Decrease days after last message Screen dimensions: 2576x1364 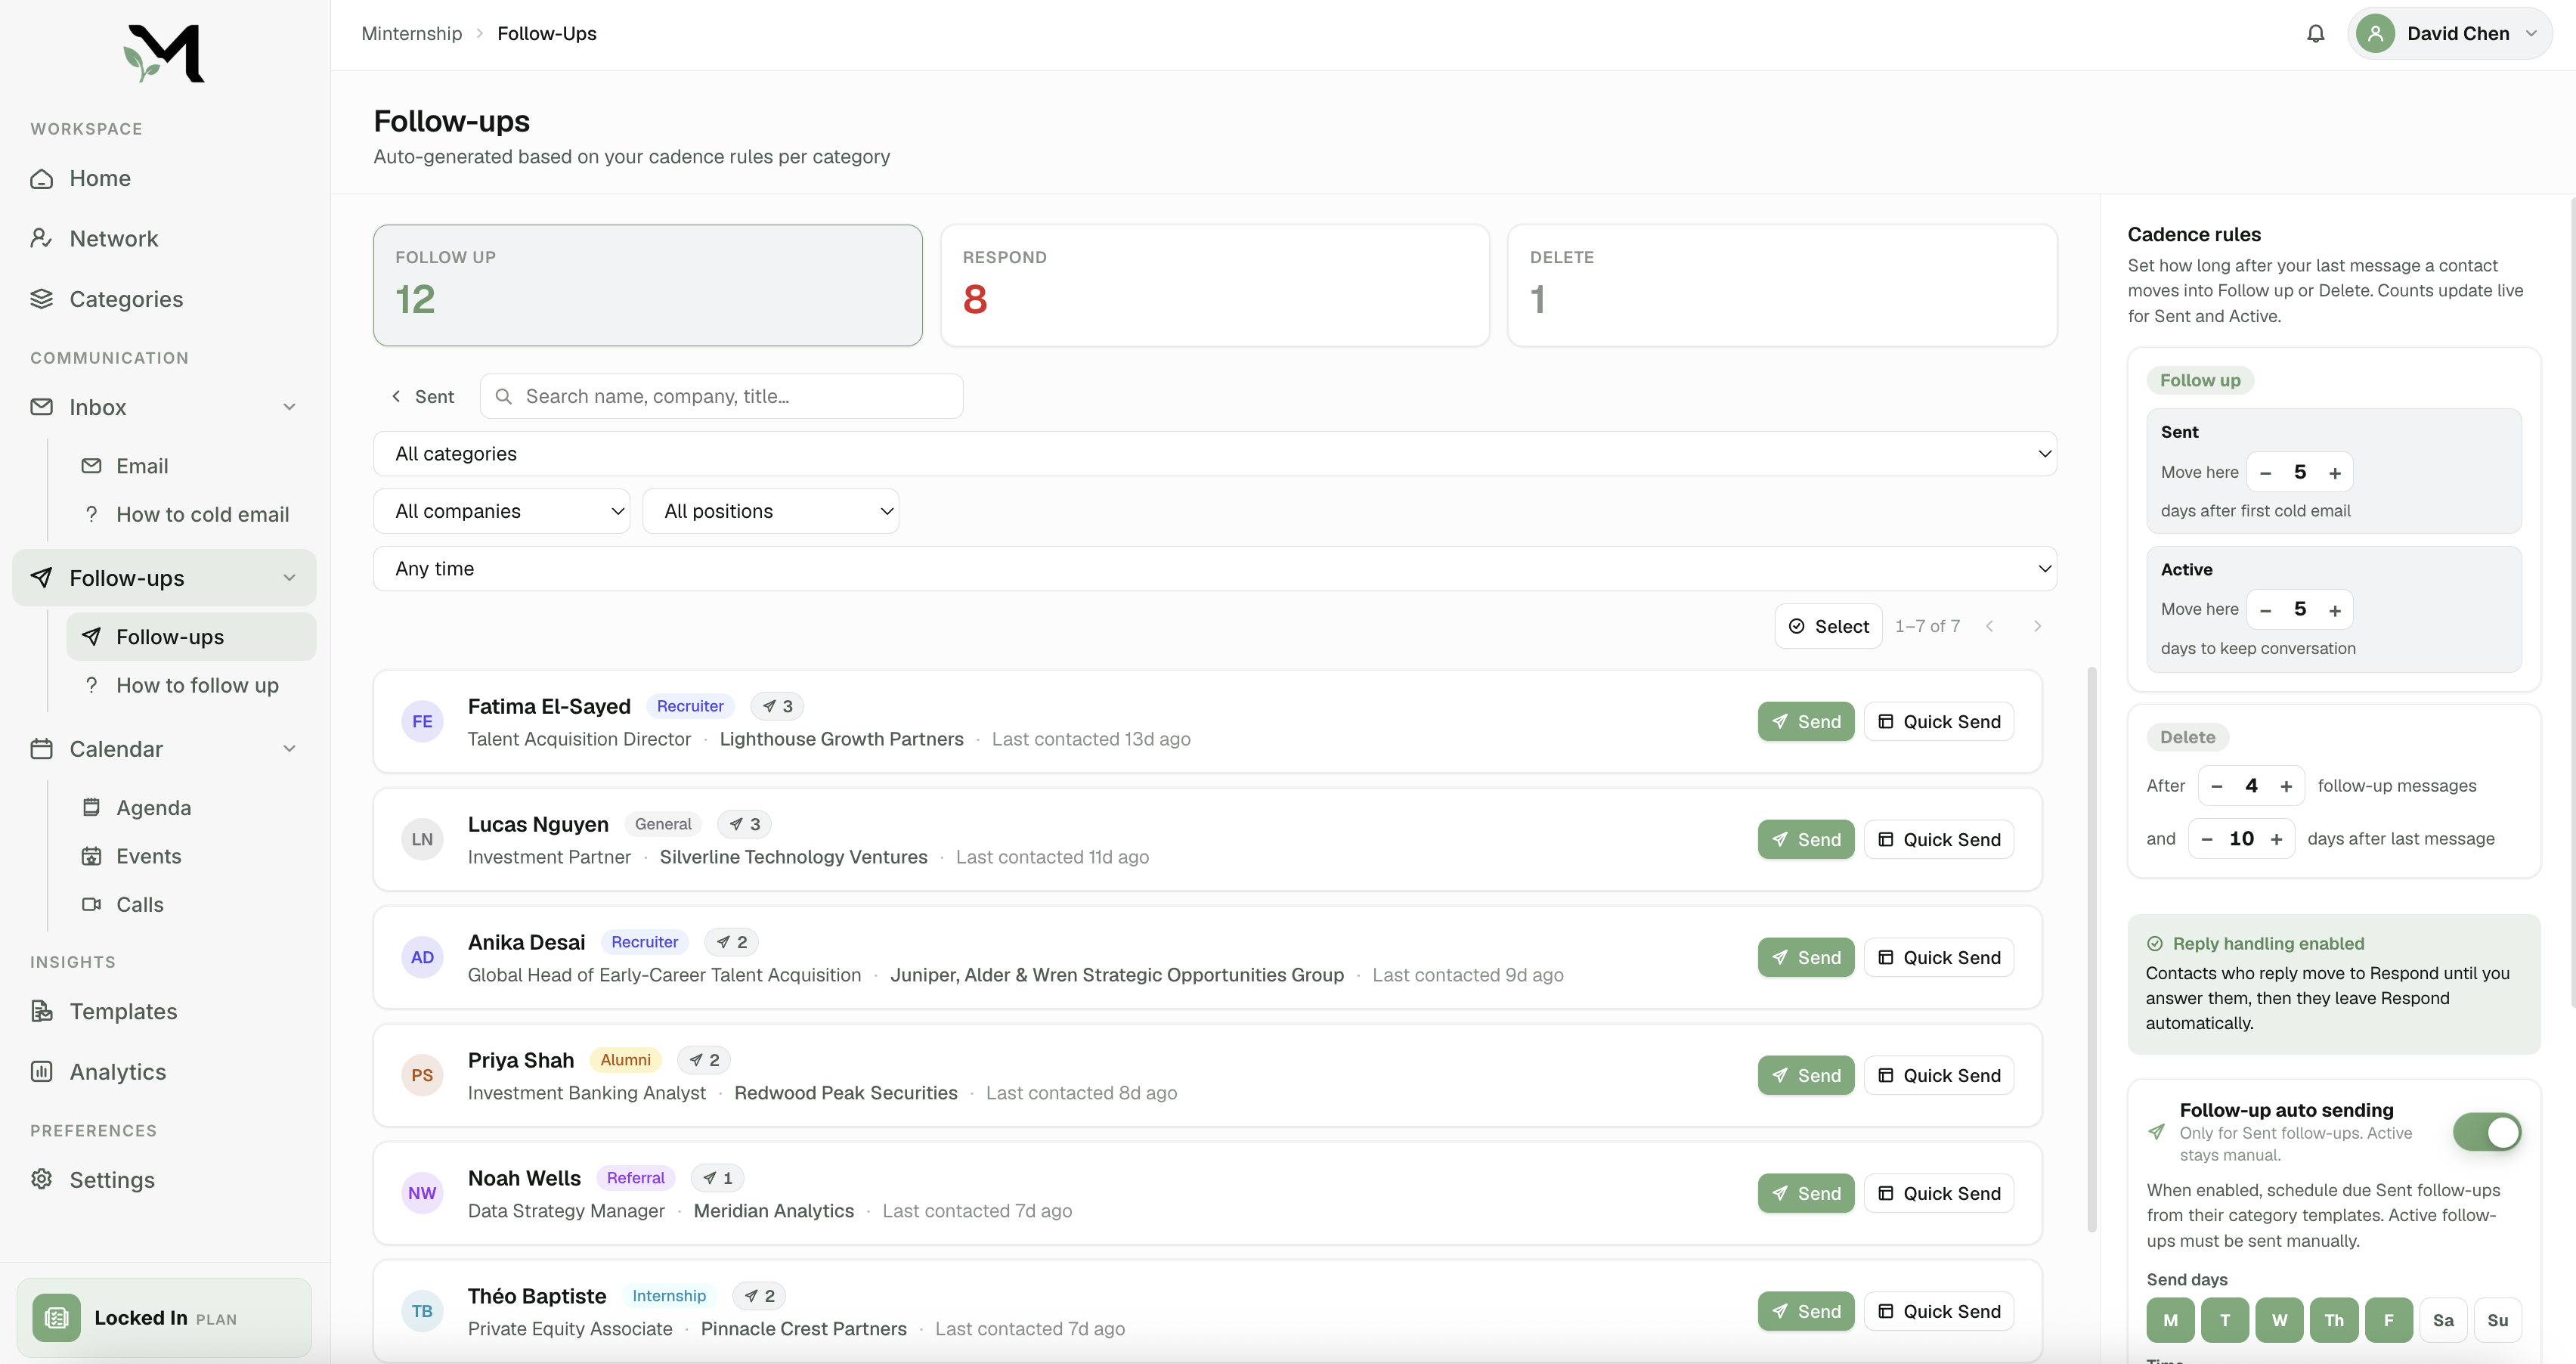tap(2207, 839)
